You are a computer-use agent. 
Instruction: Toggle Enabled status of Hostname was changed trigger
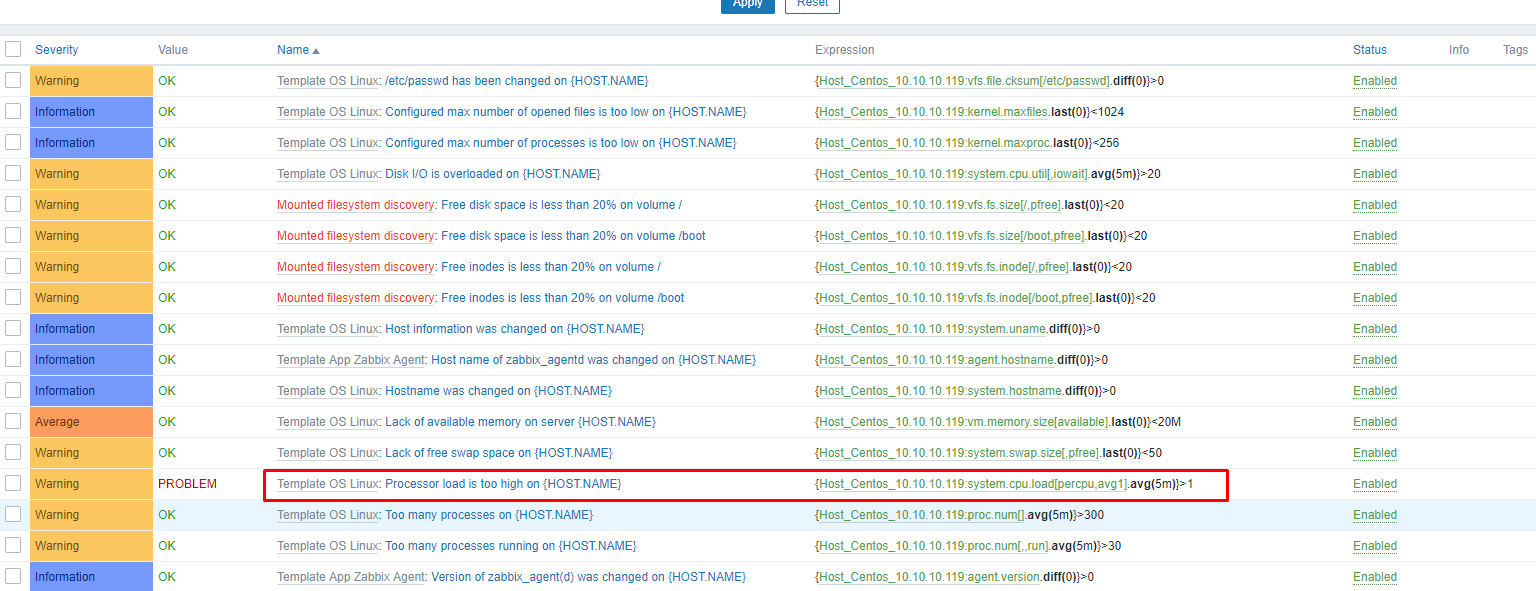coord(1375,391)
